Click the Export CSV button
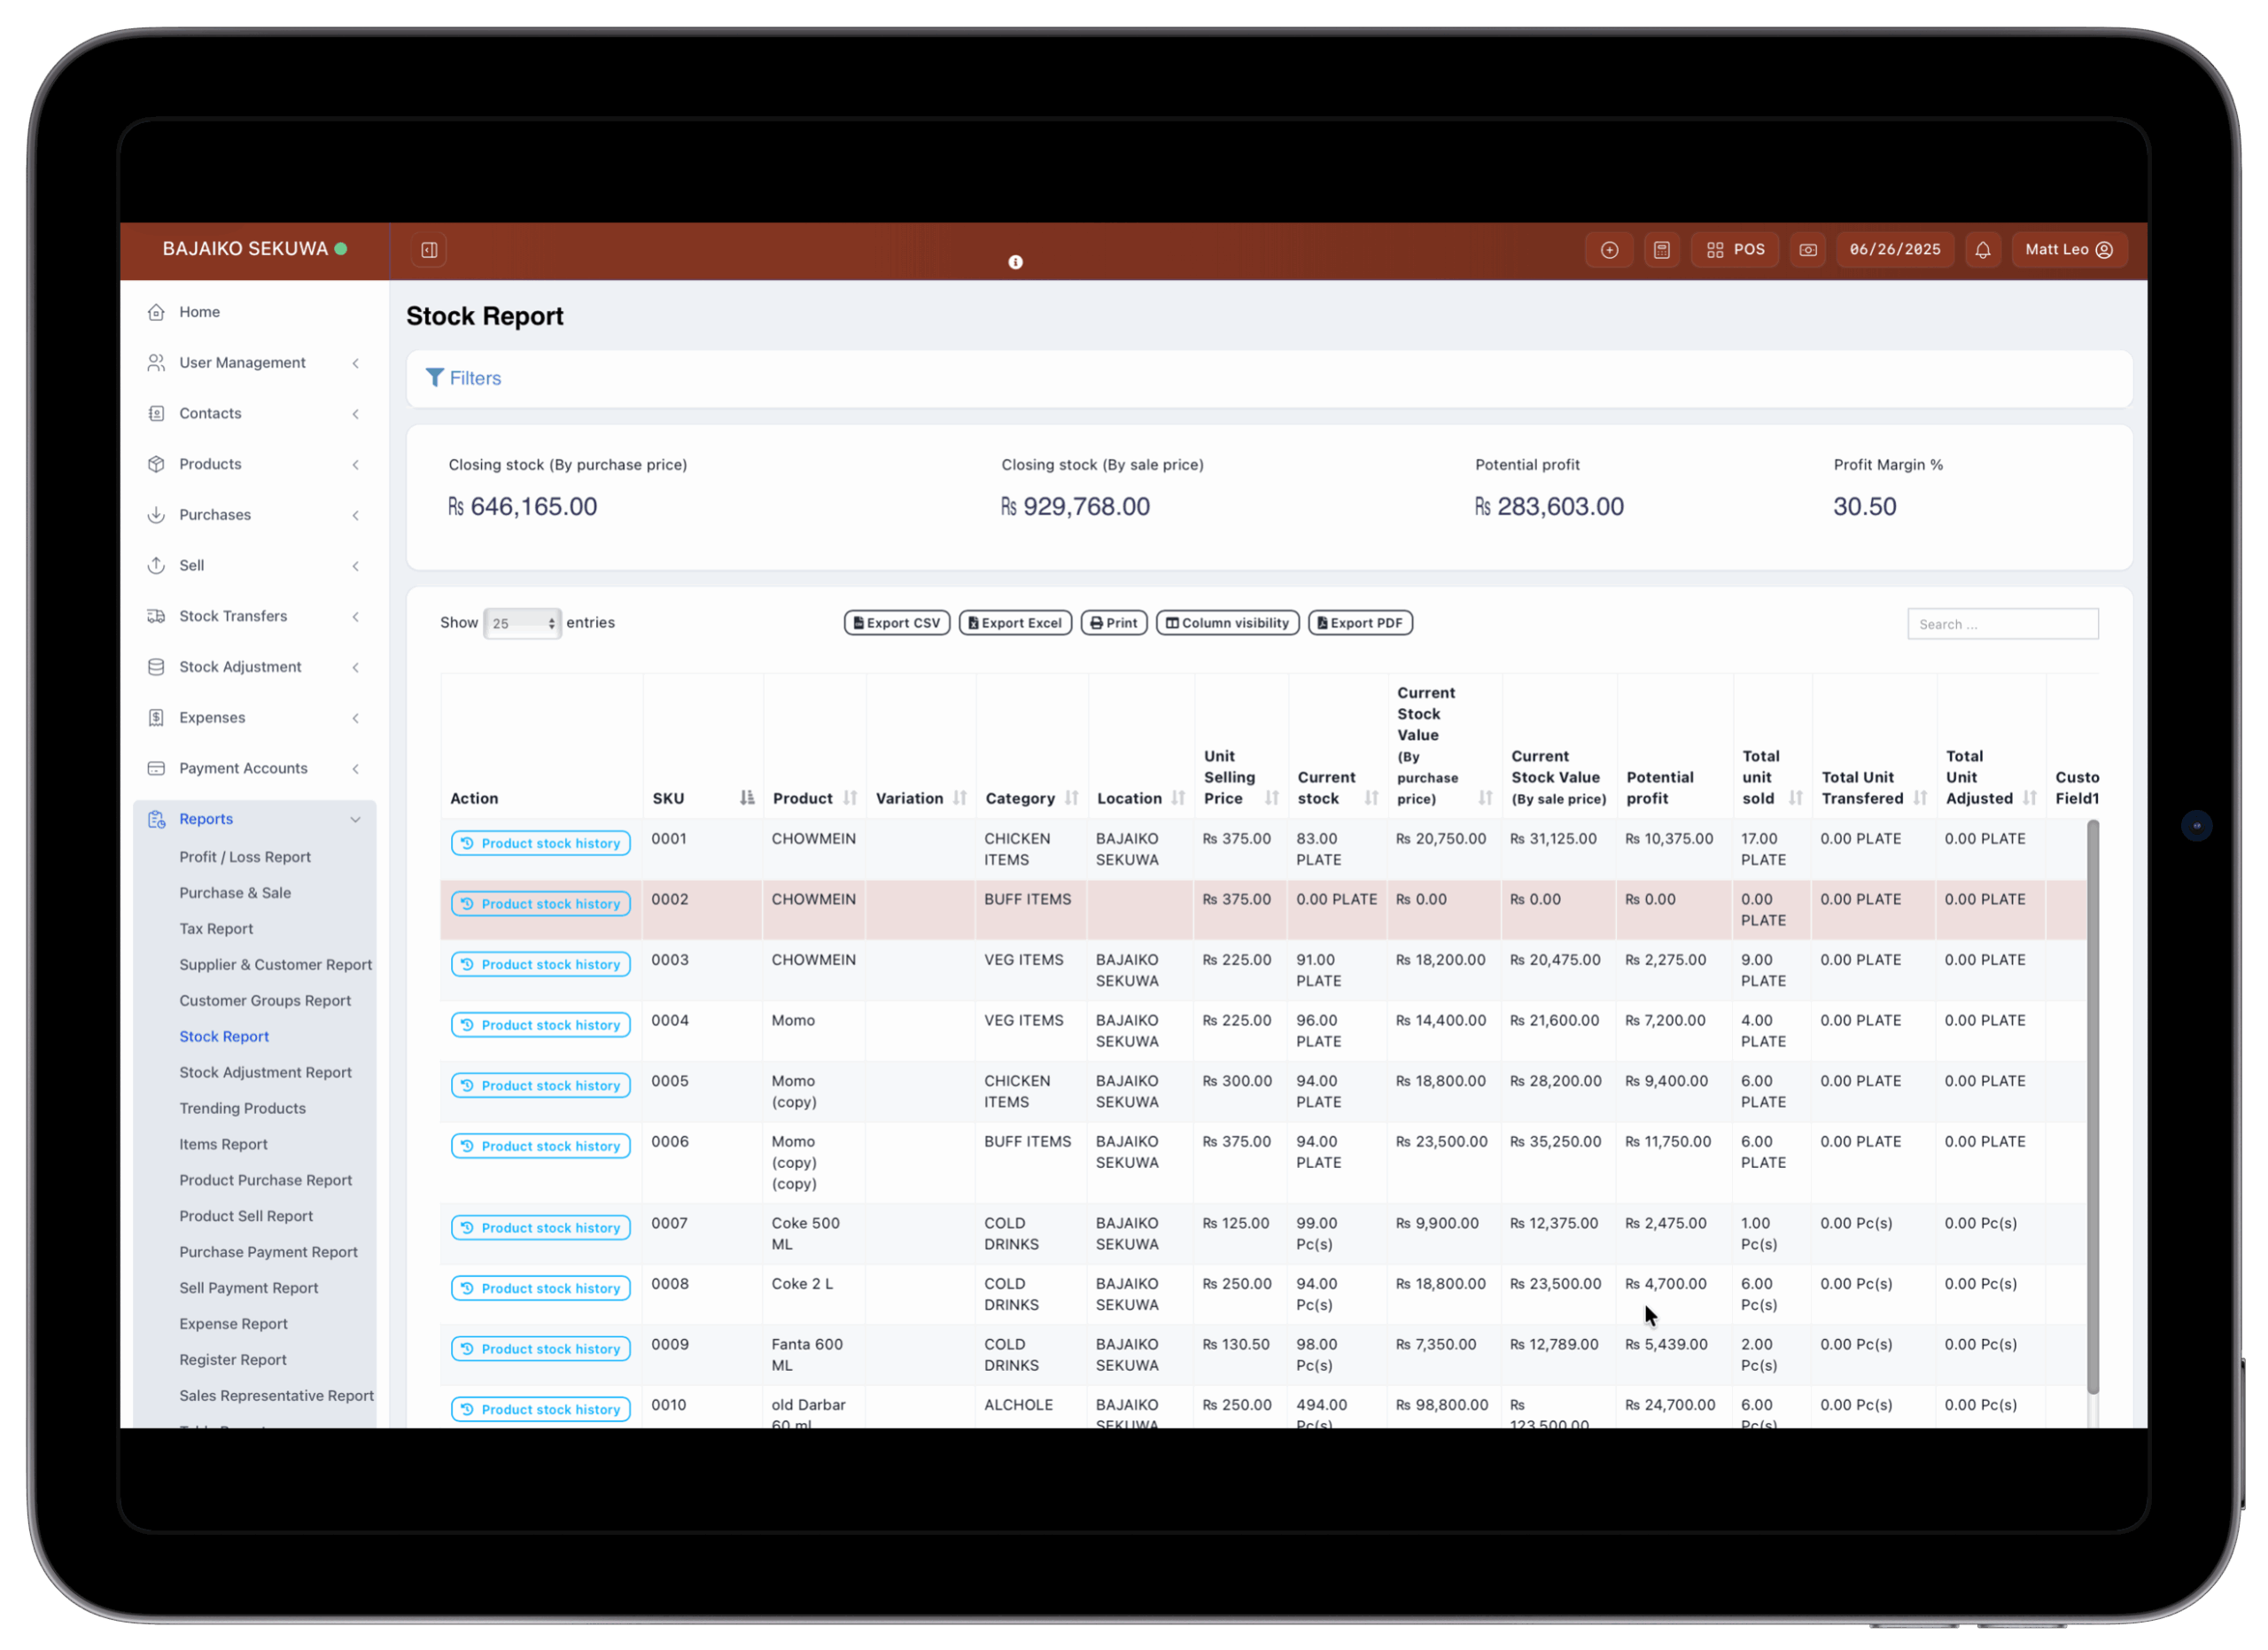Viewport: 2268px width, 1650px height. click(x=896, y=623)
